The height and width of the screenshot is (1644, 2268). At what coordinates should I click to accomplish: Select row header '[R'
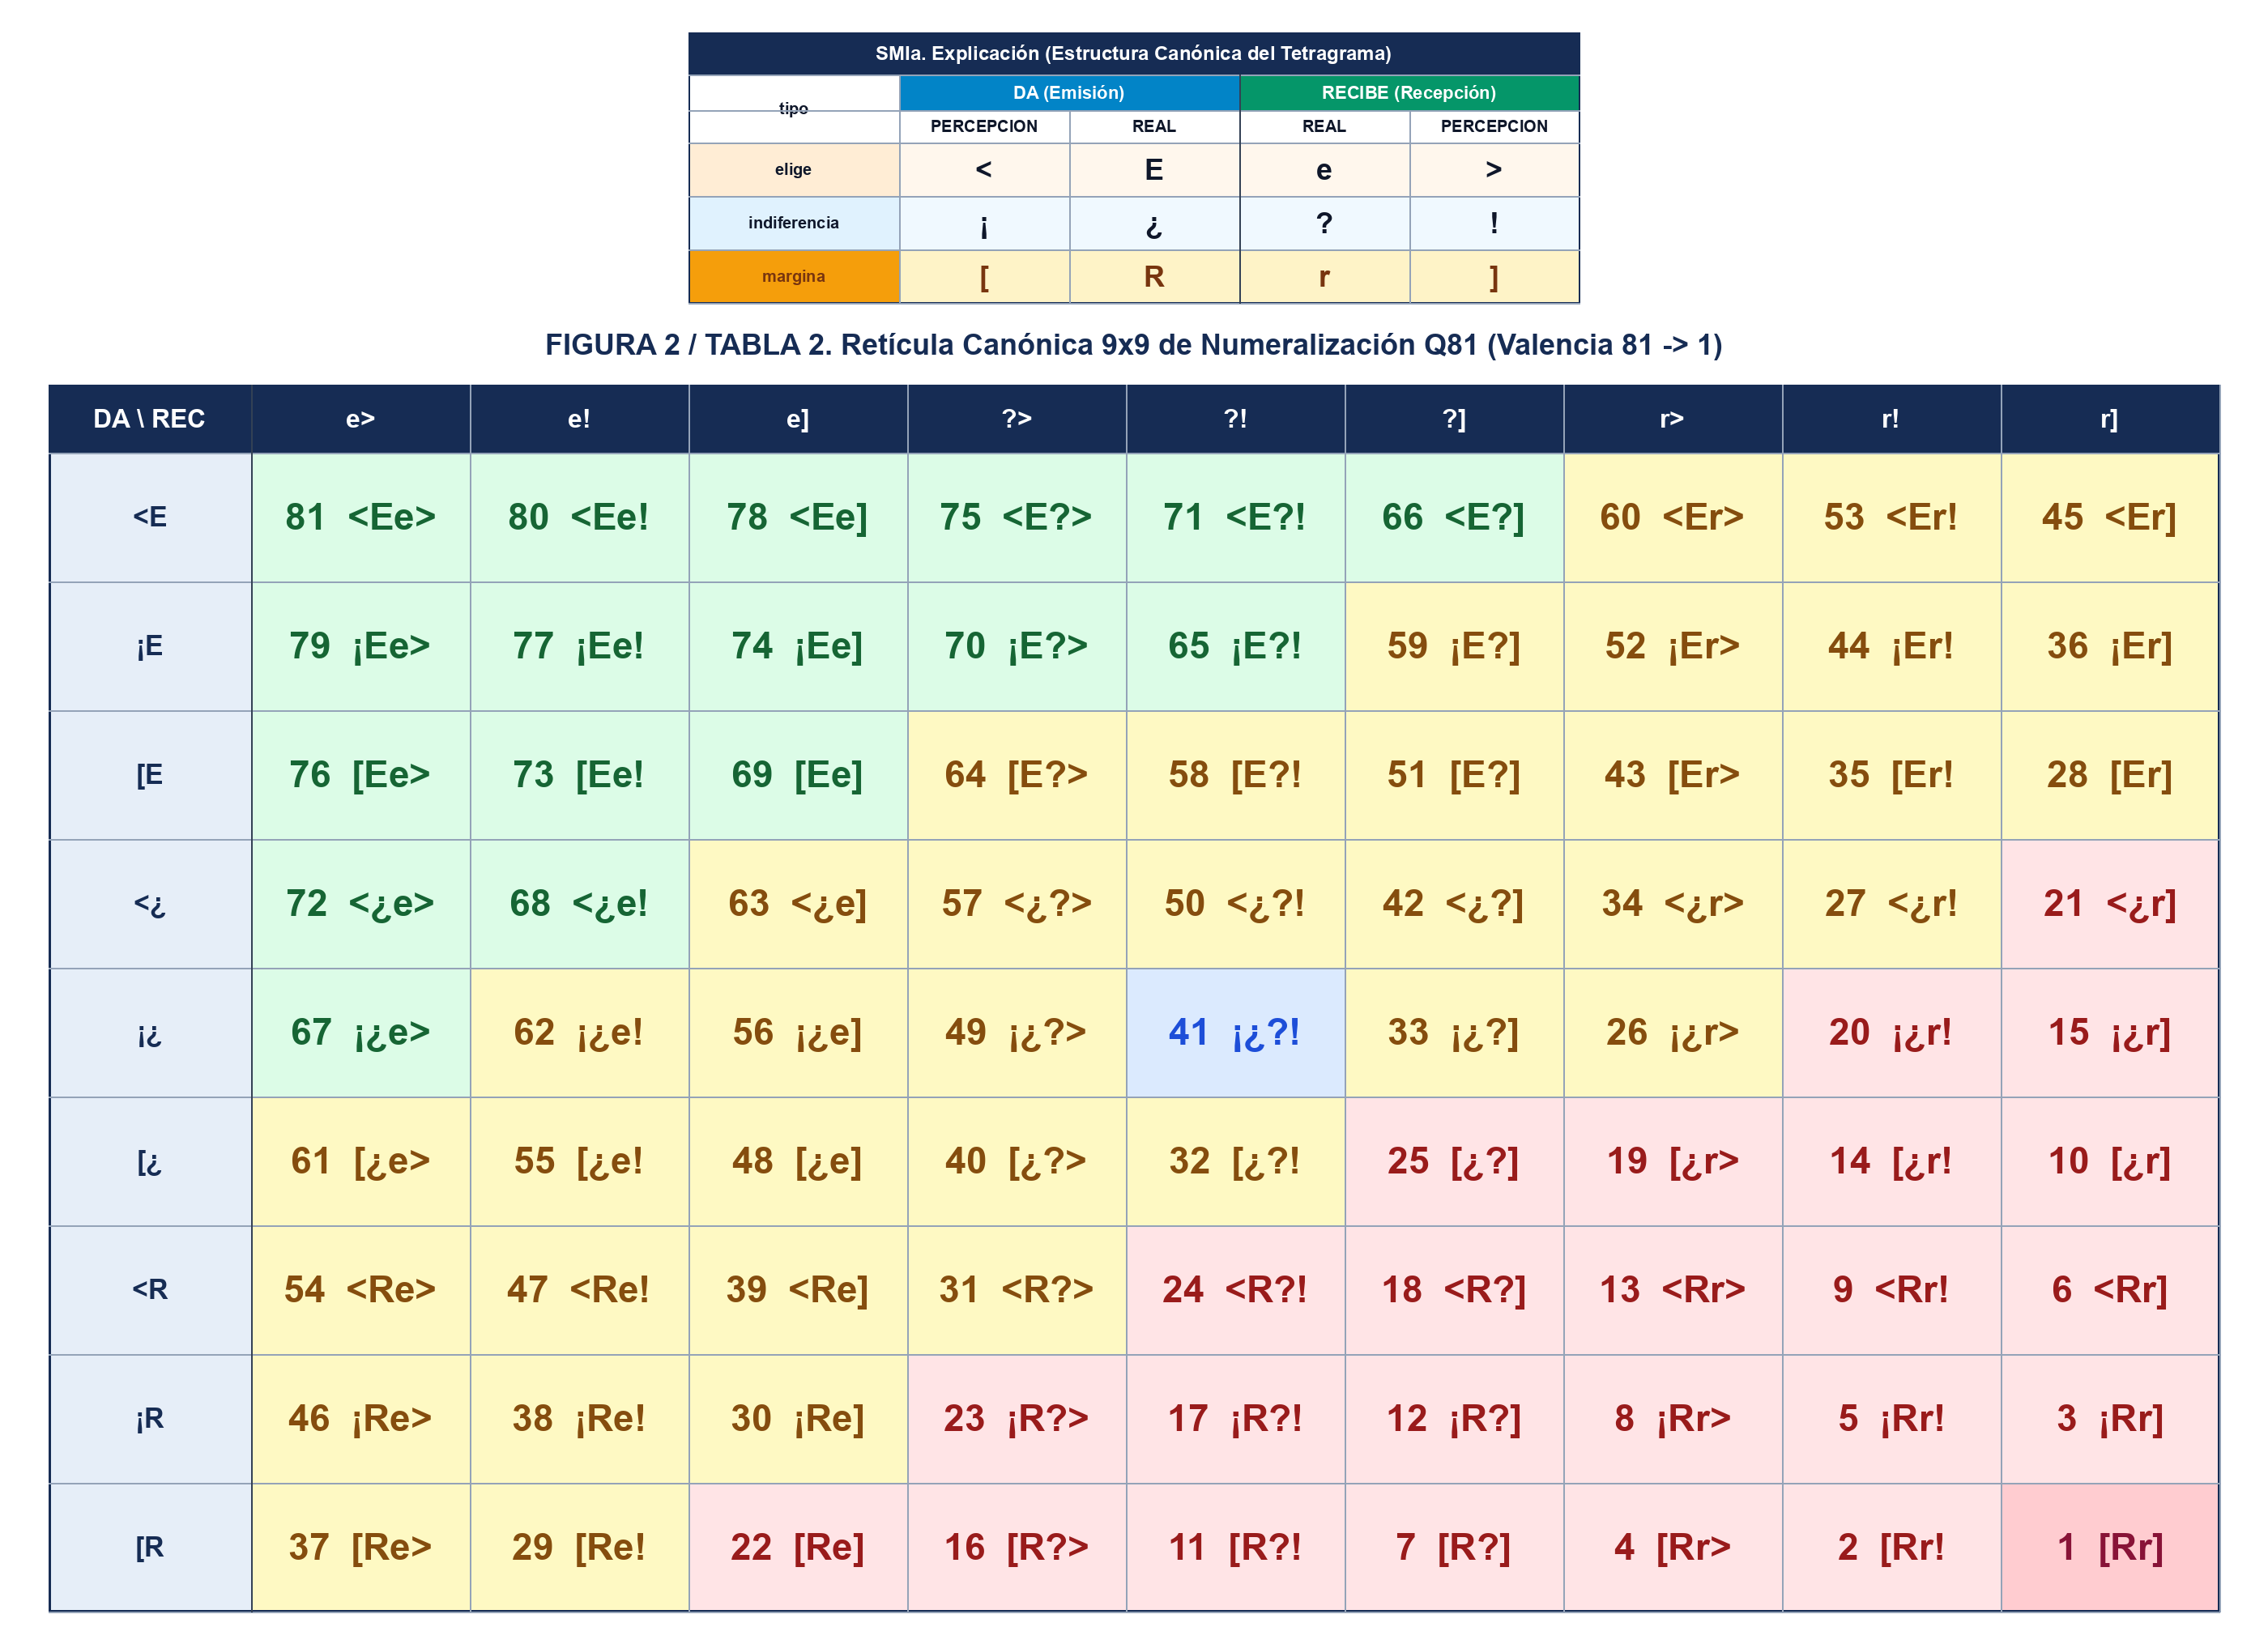(150, 1547)
